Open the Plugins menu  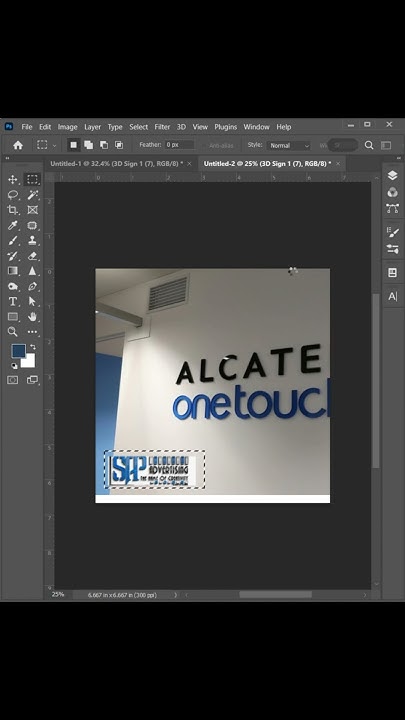(225, 127)
